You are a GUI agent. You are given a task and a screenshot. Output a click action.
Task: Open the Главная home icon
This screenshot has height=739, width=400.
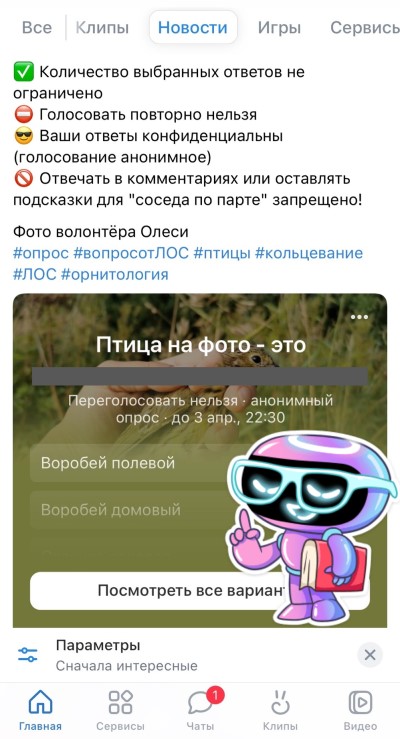tap(40, 702)
